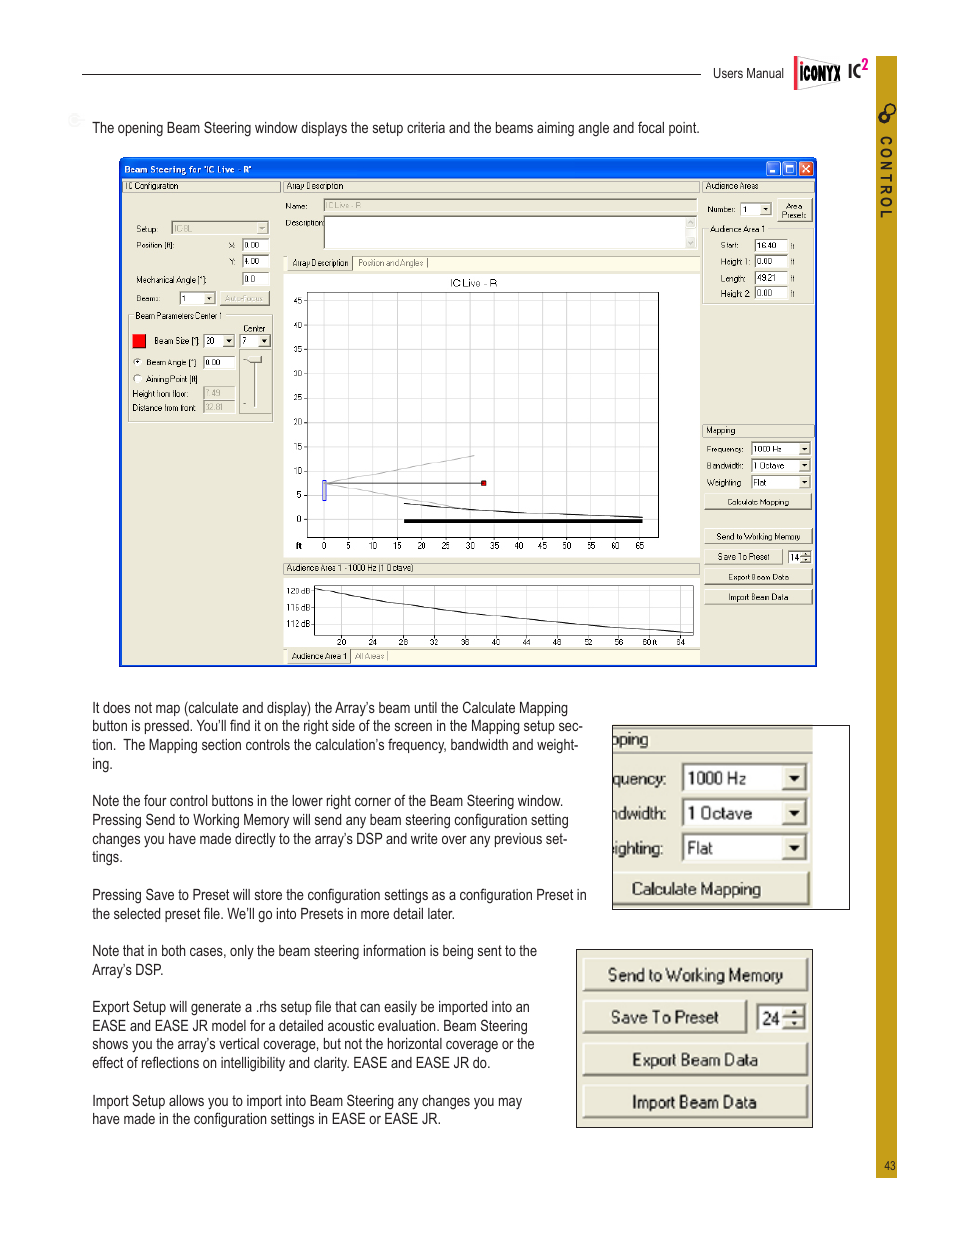Image resolution: width=954 pixels, height=1235 pixels.
Task: Click the Beam Angle value field
Action: click(x=219, y=362)
